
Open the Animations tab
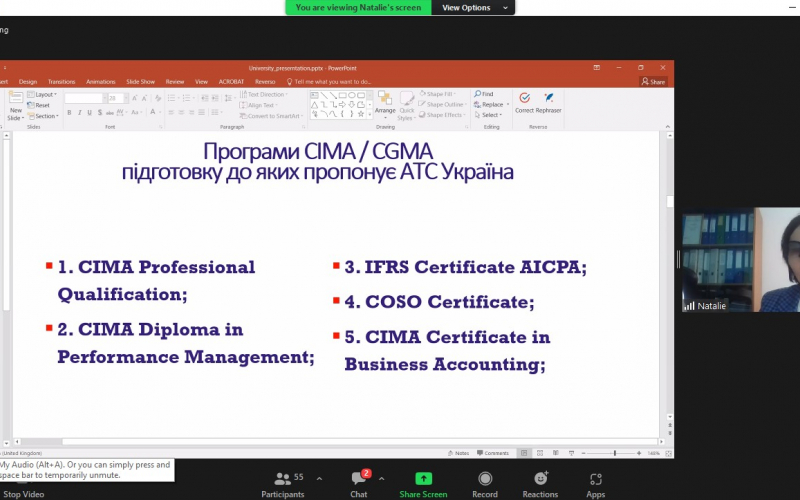click(x=101, y=82)
